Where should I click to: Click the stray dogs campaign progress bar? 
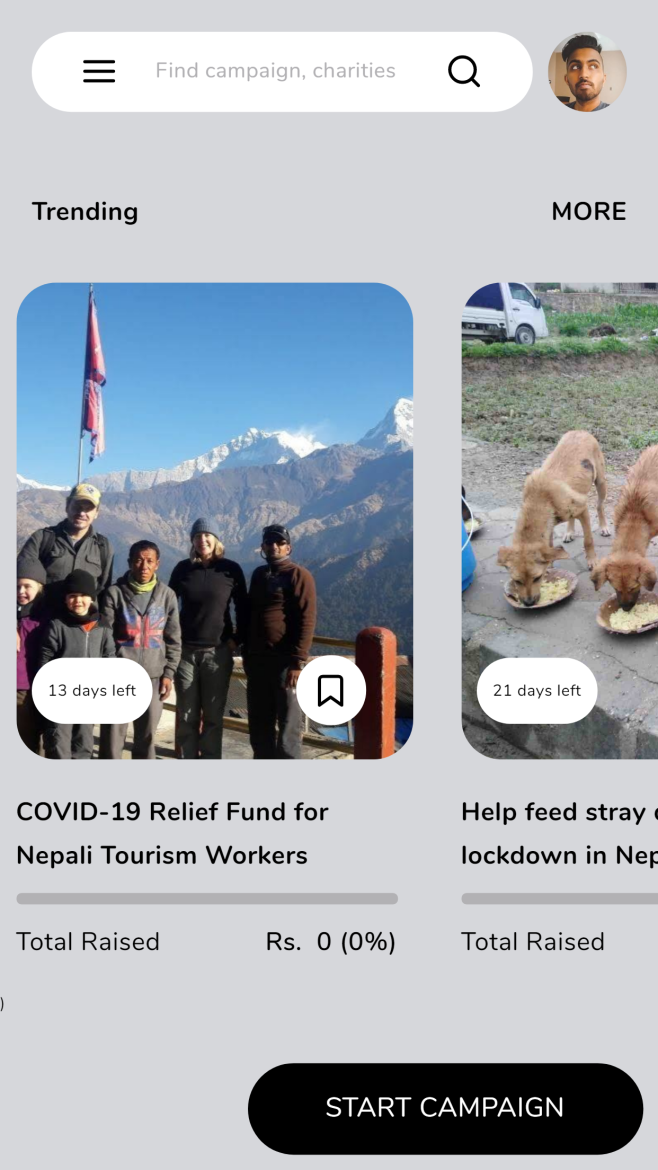pyautogui.click(x=560, y=898)
